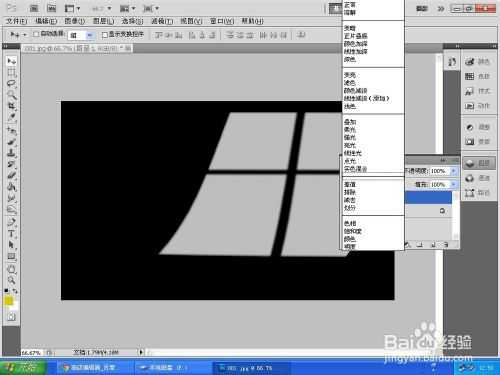Switch to the 路径 (Paths) panel
The image size is (500, 375).
tap(478, 193)
